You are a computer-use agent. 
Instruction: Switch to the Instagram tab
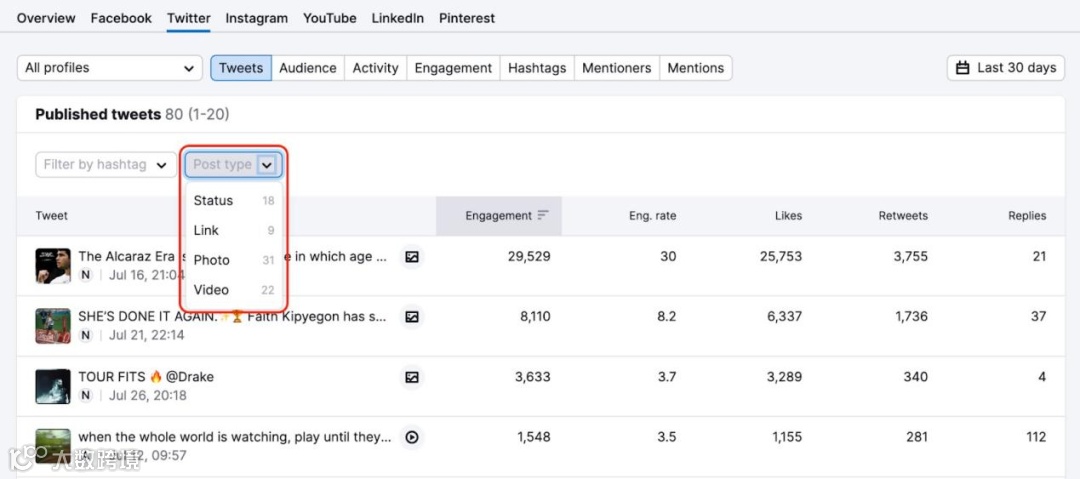256,18
